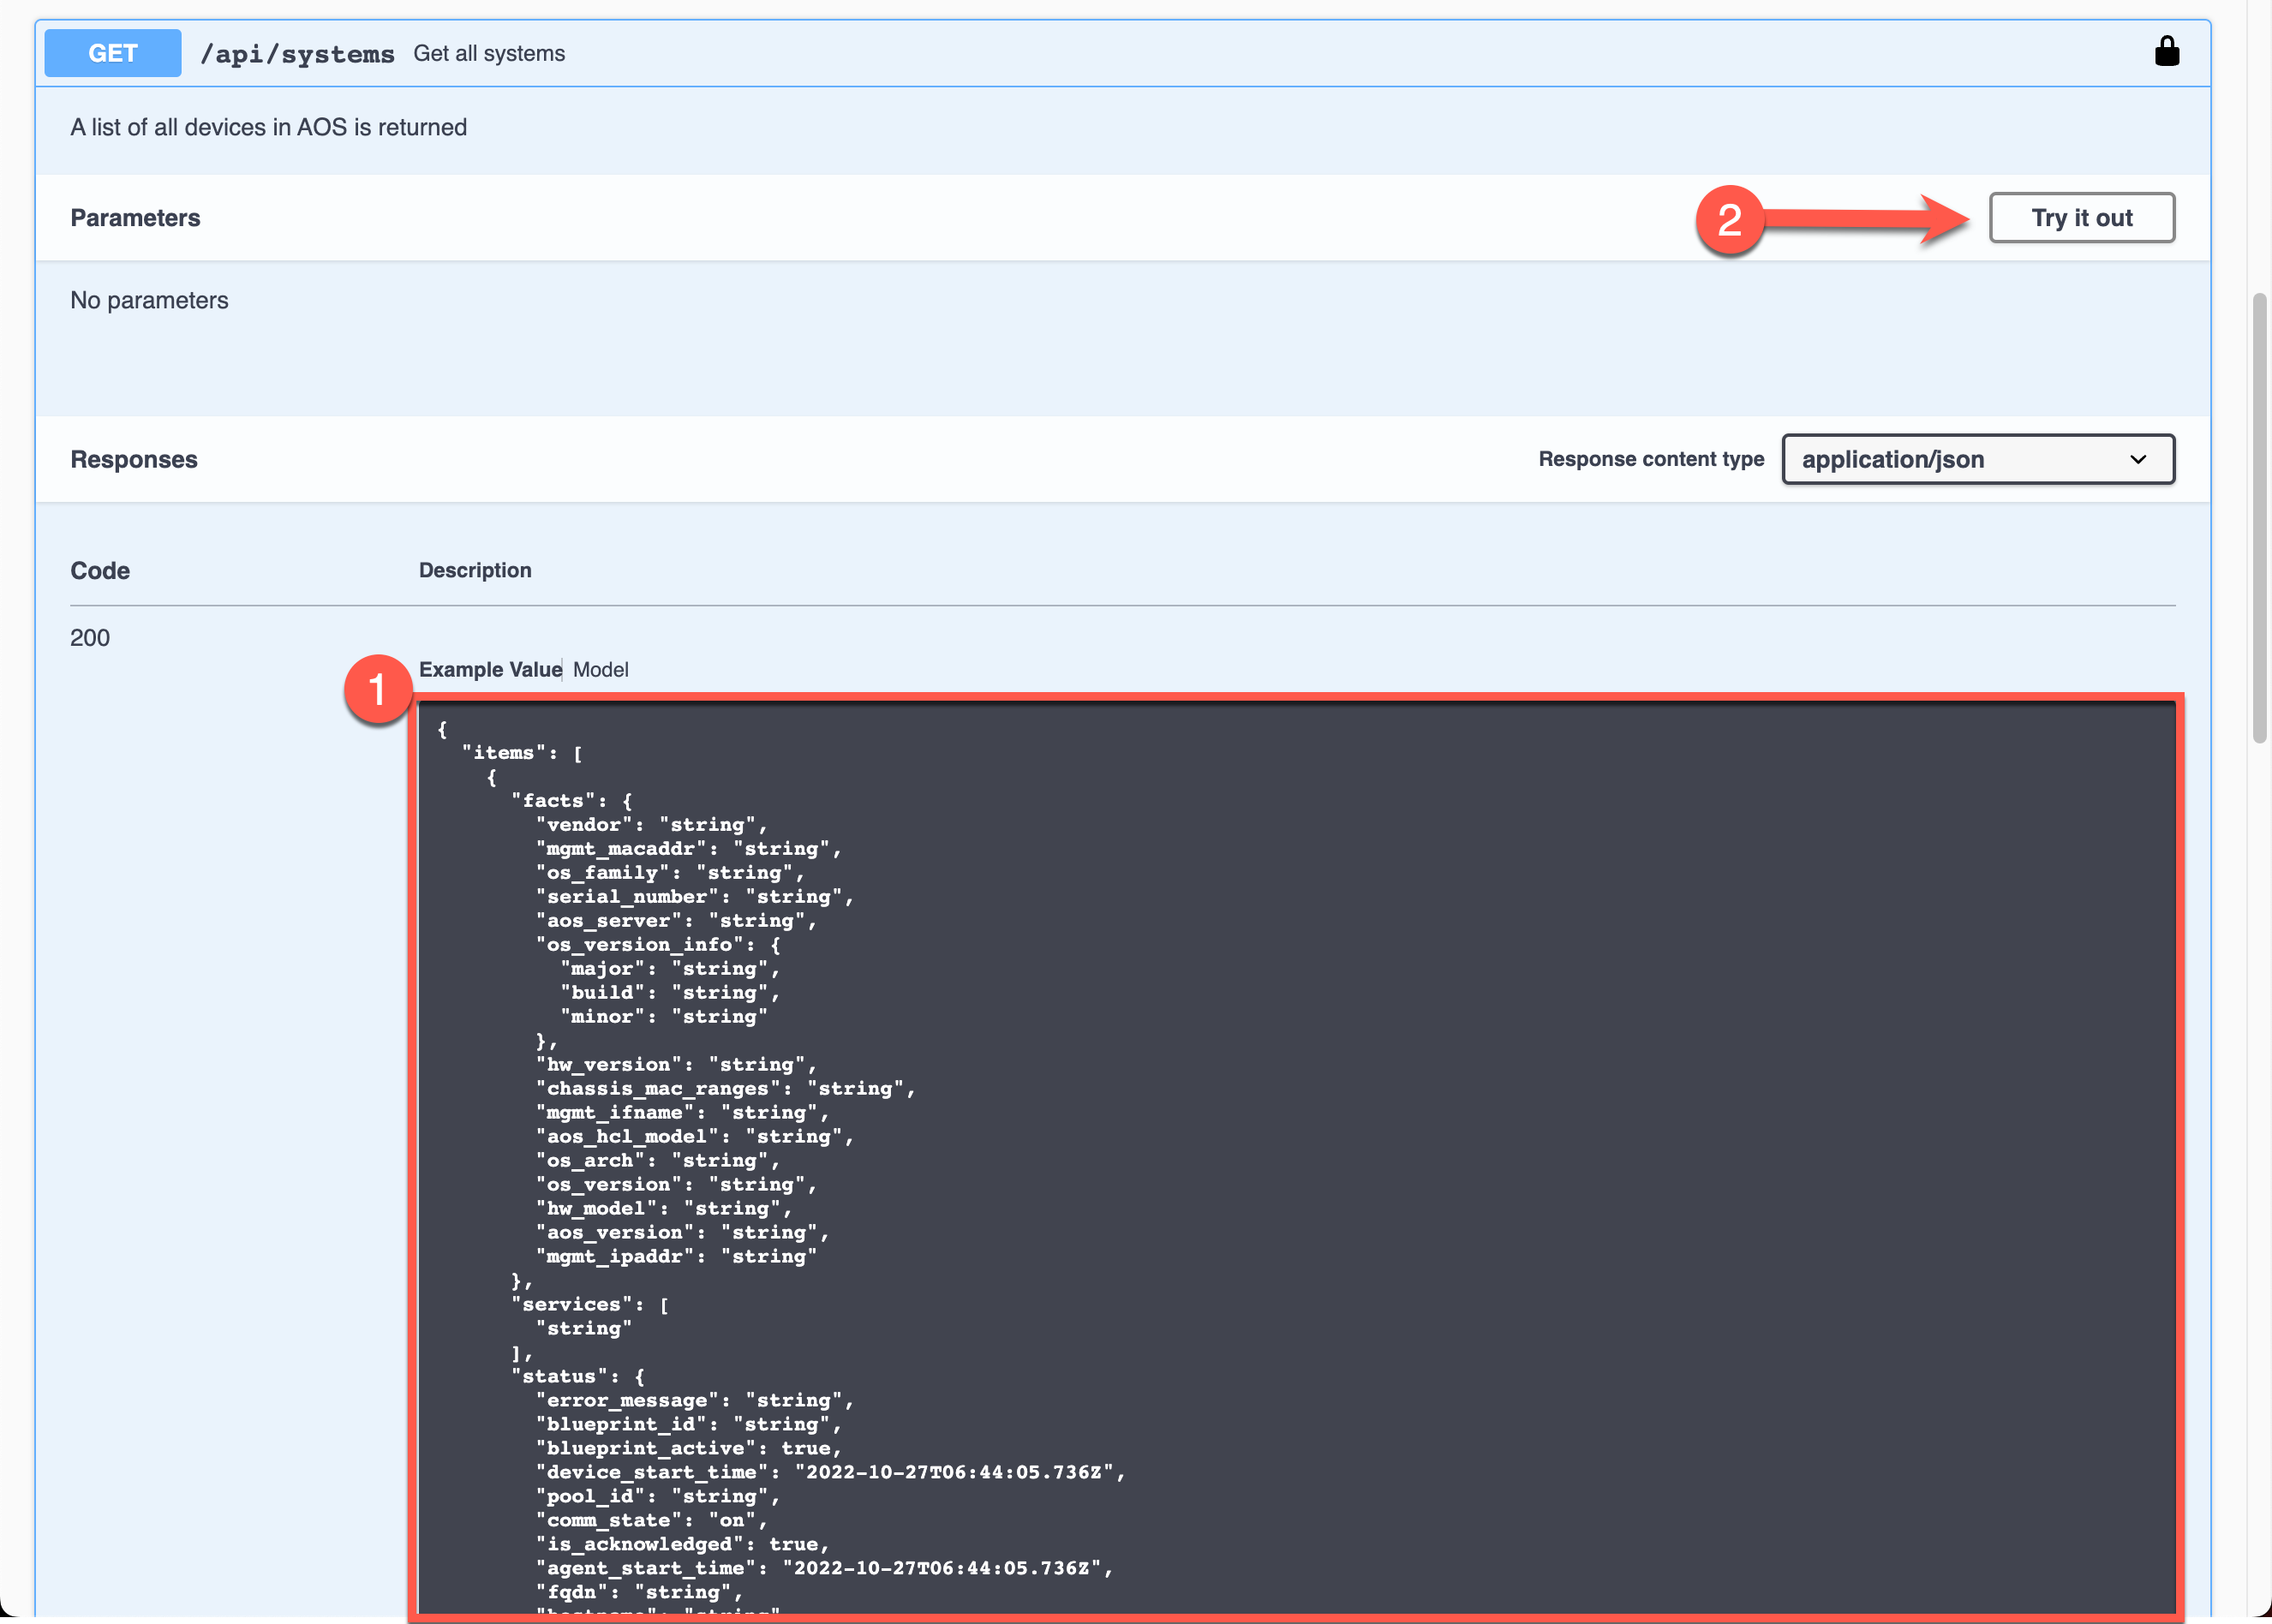2272x1624 pixels.
Task: Select the blue GET method badge
Action: (x=111, y=53)
